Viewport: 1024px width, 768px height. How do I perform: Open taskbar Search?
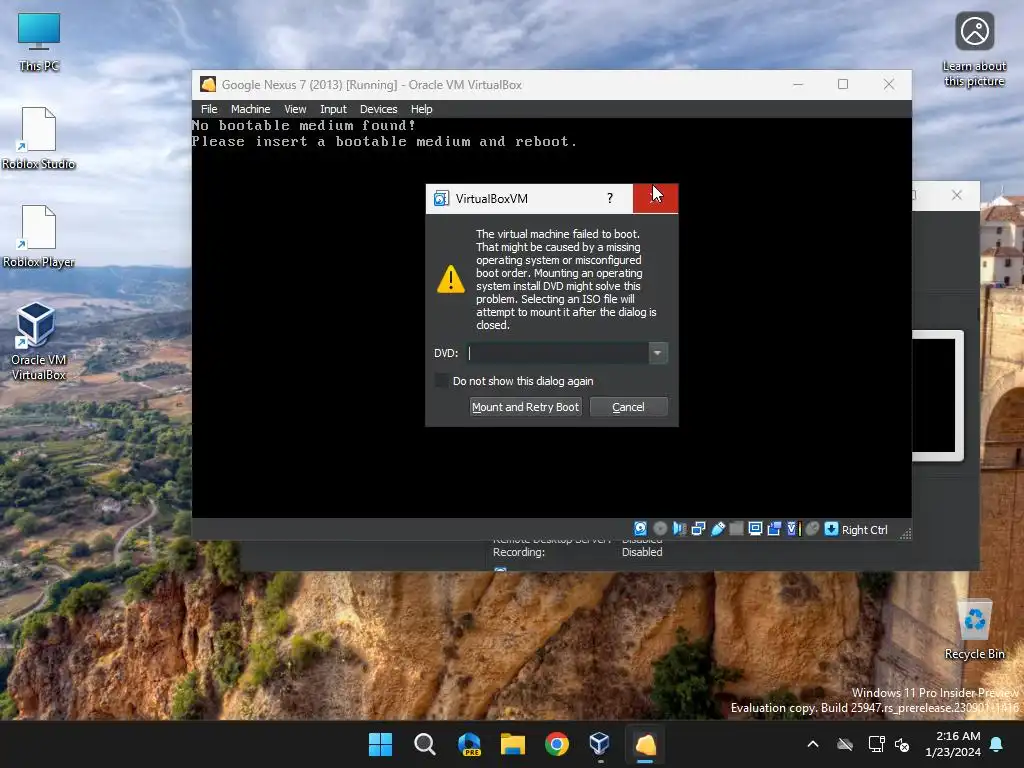[424, 744]
